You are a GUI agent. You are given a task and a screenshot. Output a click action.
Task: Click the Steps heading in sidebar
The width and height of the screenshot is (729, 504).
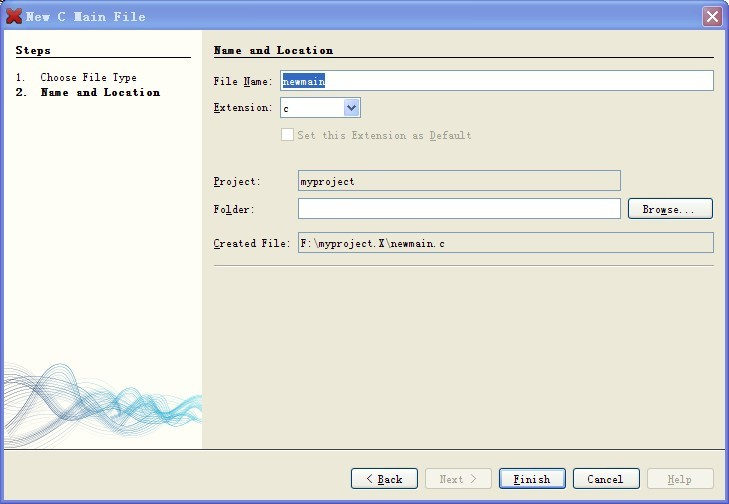click(x=33, y=50)
